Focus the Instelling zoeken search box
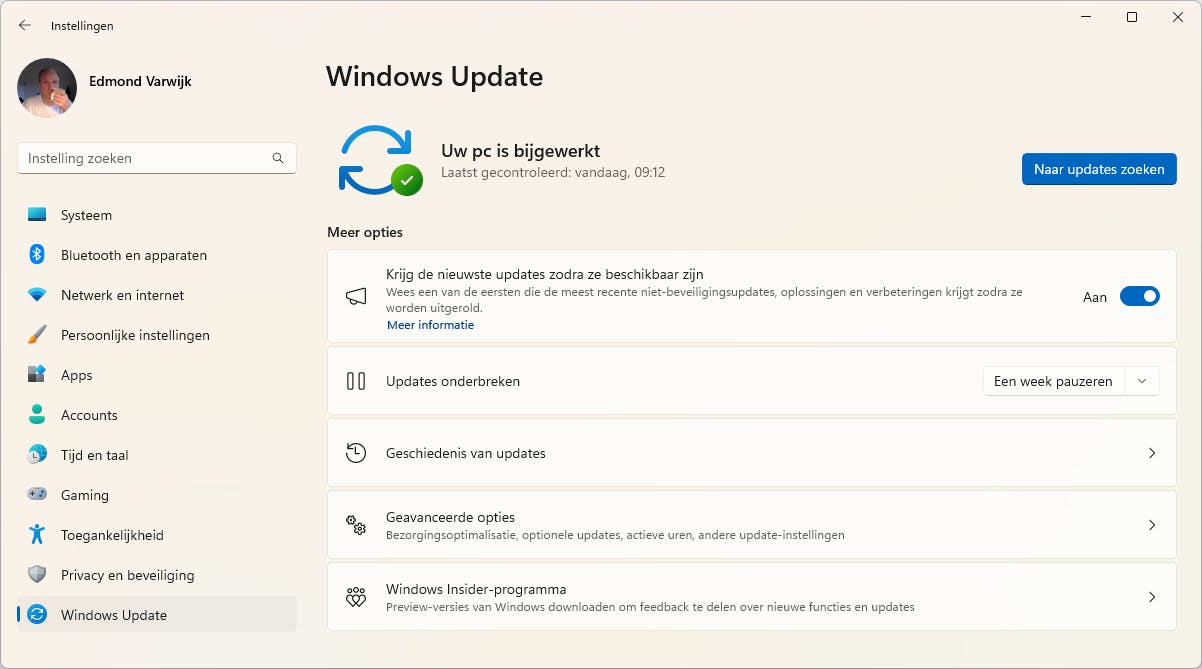This screenshot has width=1202, height=669. (157, 158)
